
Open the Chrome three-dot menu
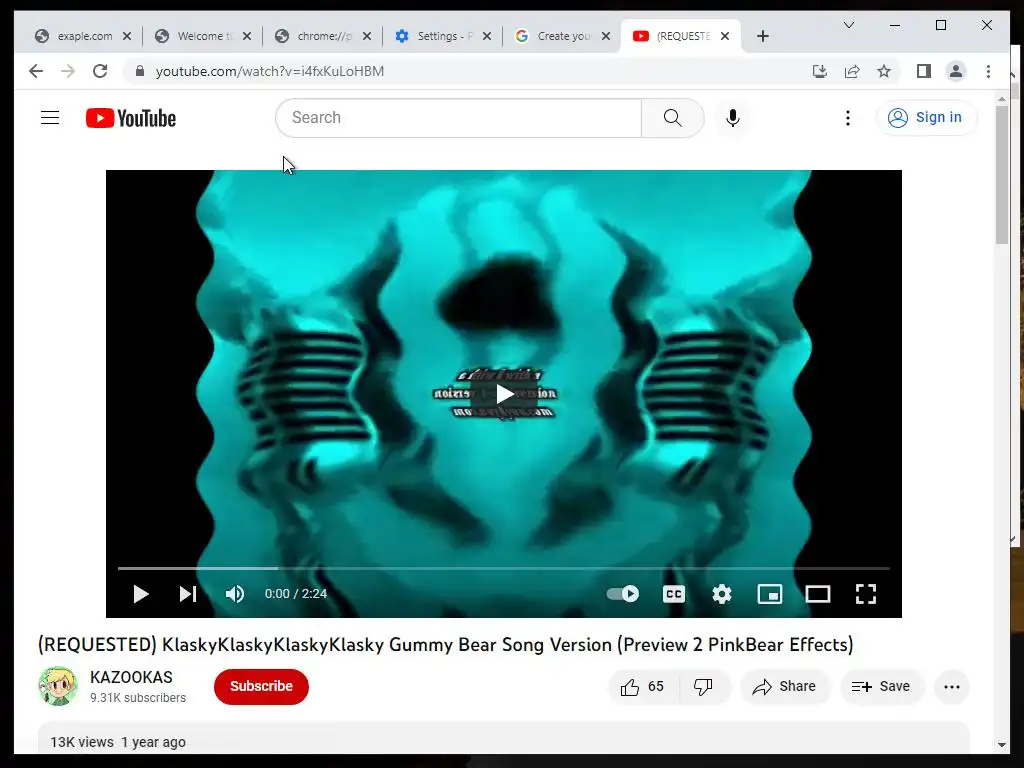coord(988,71)
